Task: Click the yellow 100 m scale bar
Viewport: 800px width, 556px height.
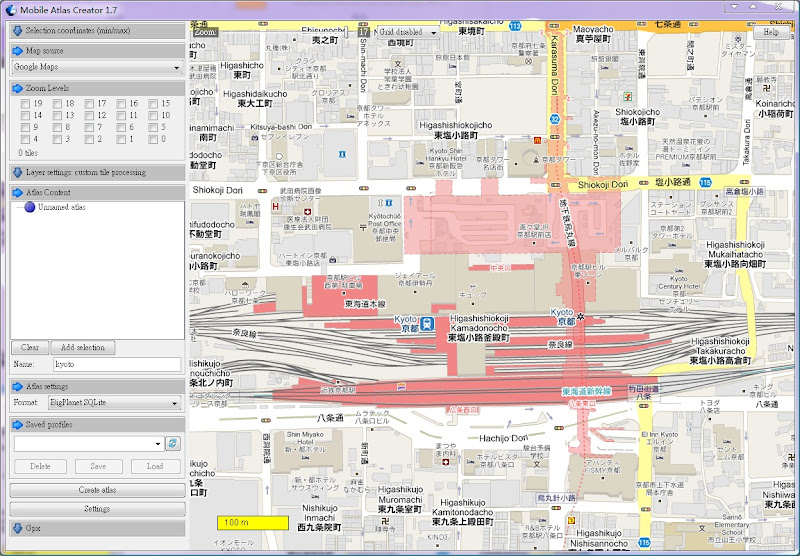Action: click(x=253, y=523)
